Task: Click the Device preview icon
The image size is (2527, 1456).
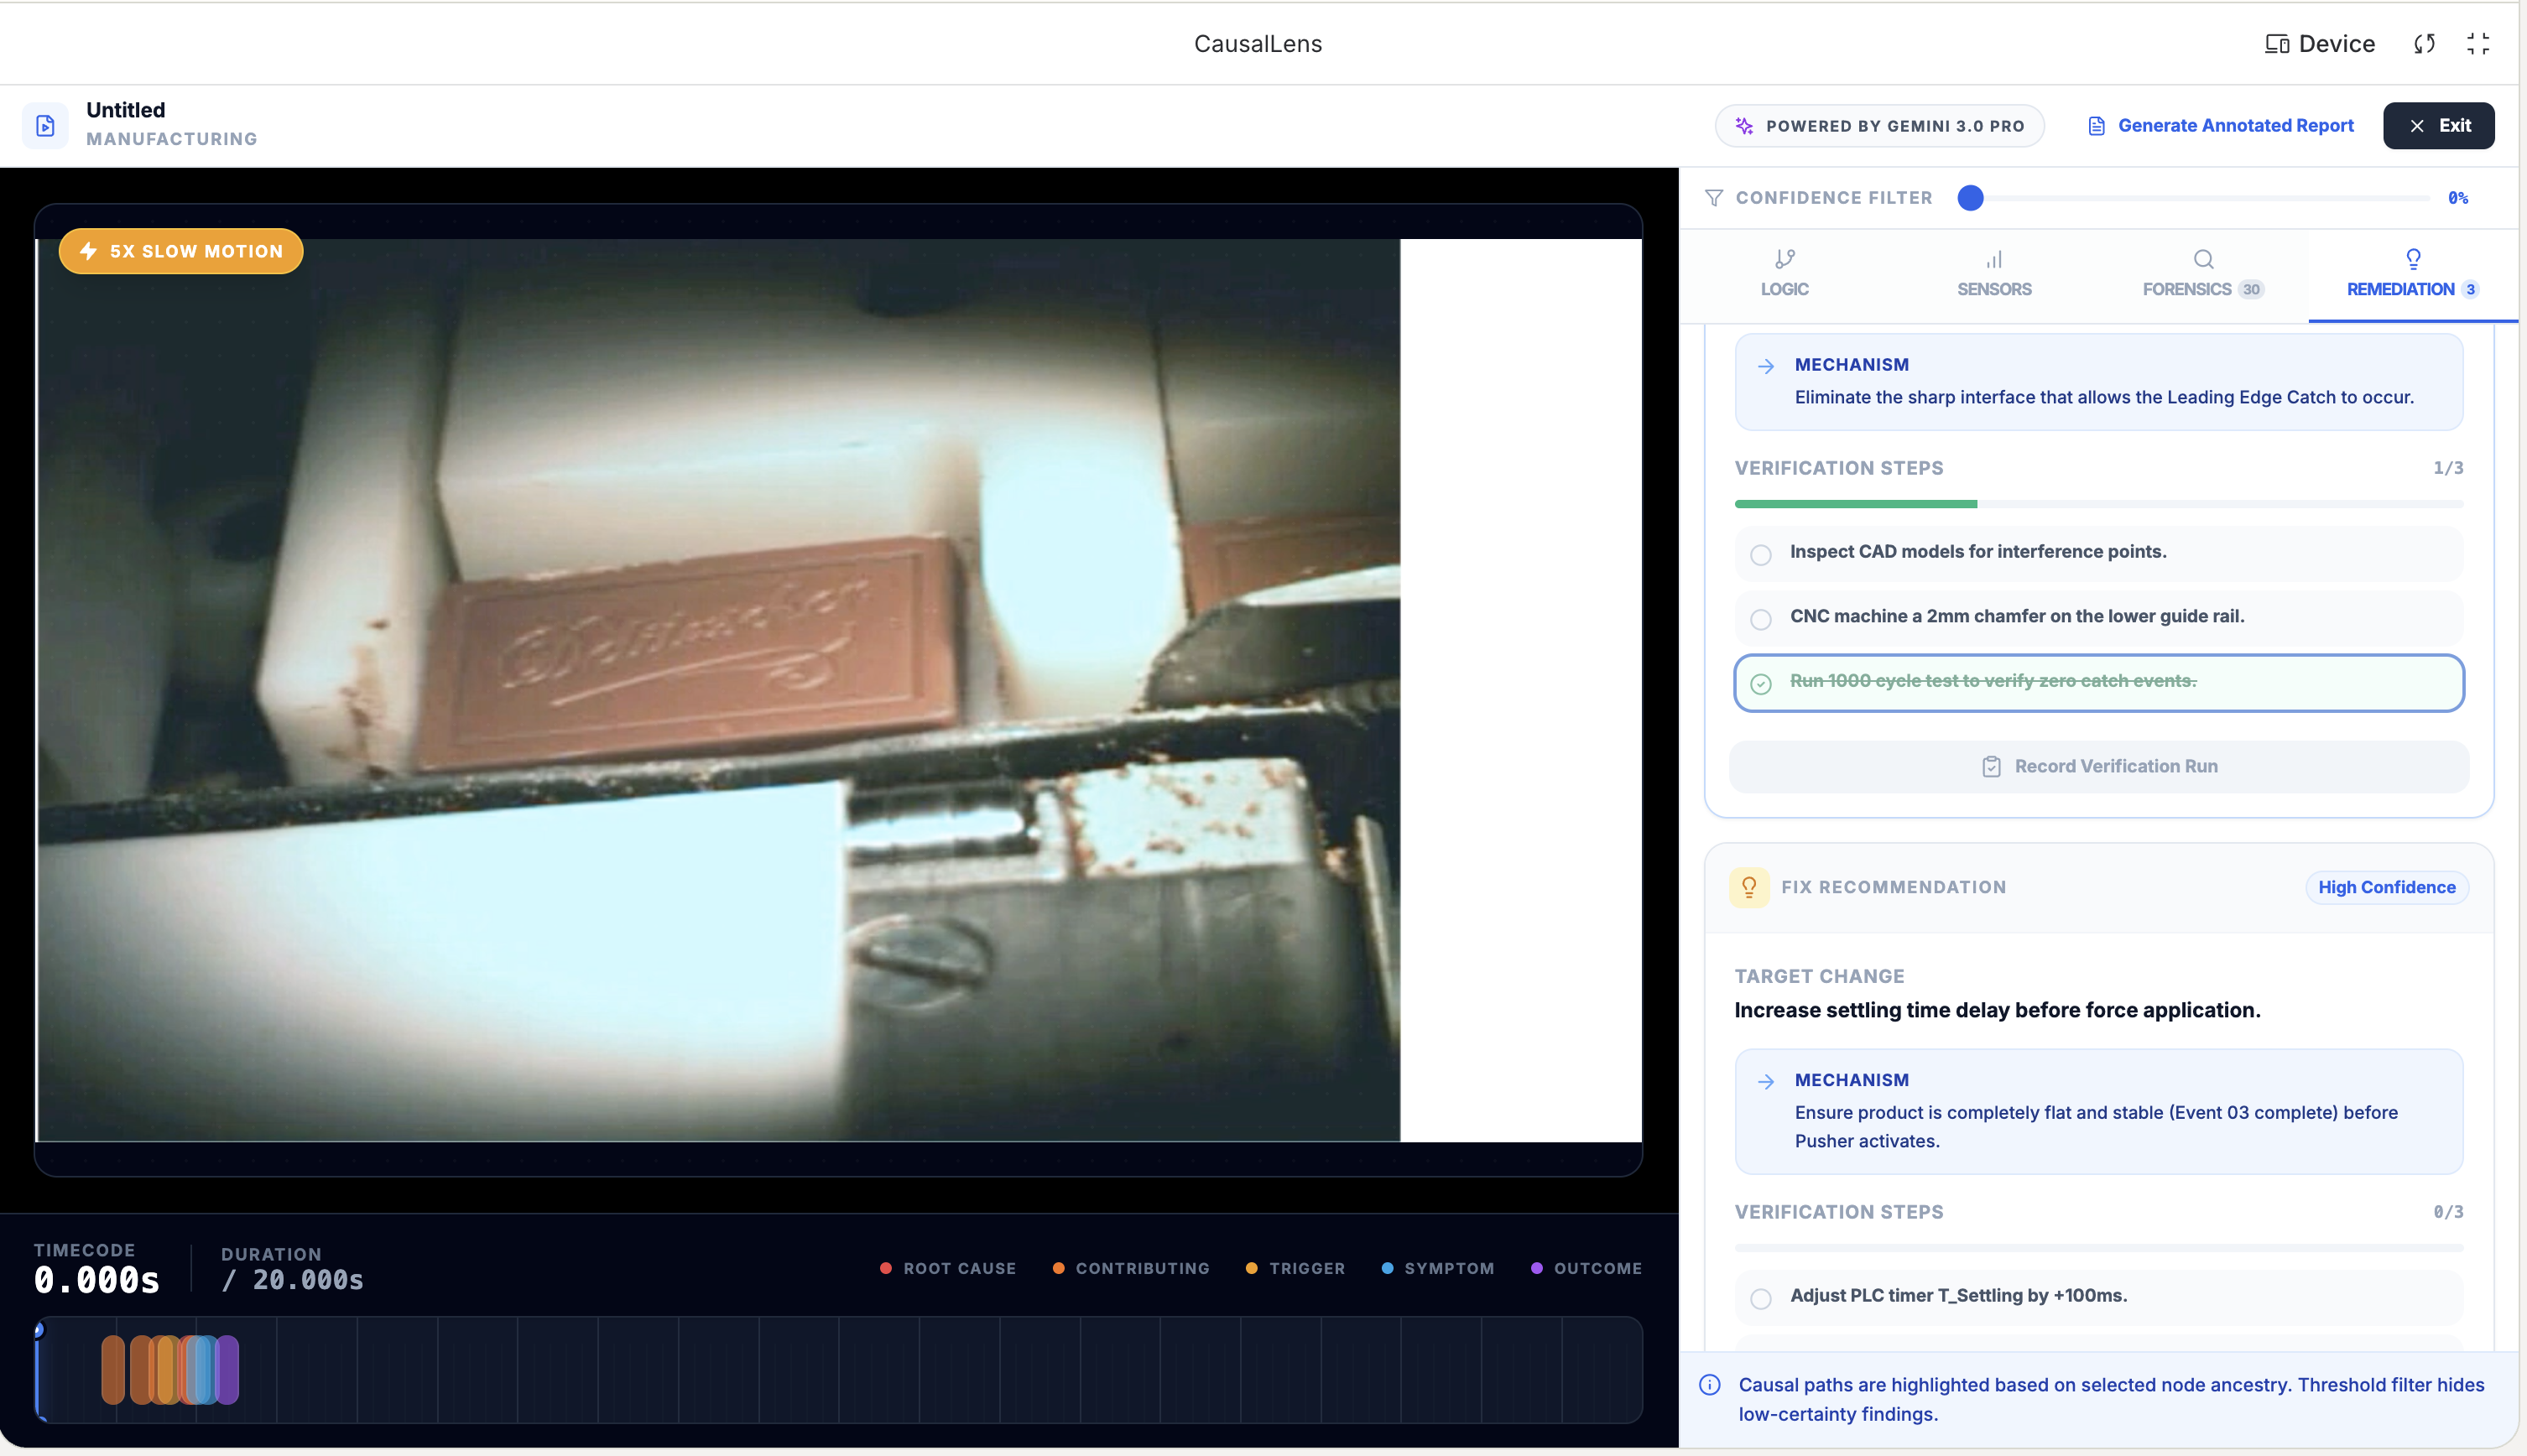Action: [2277, 44]
